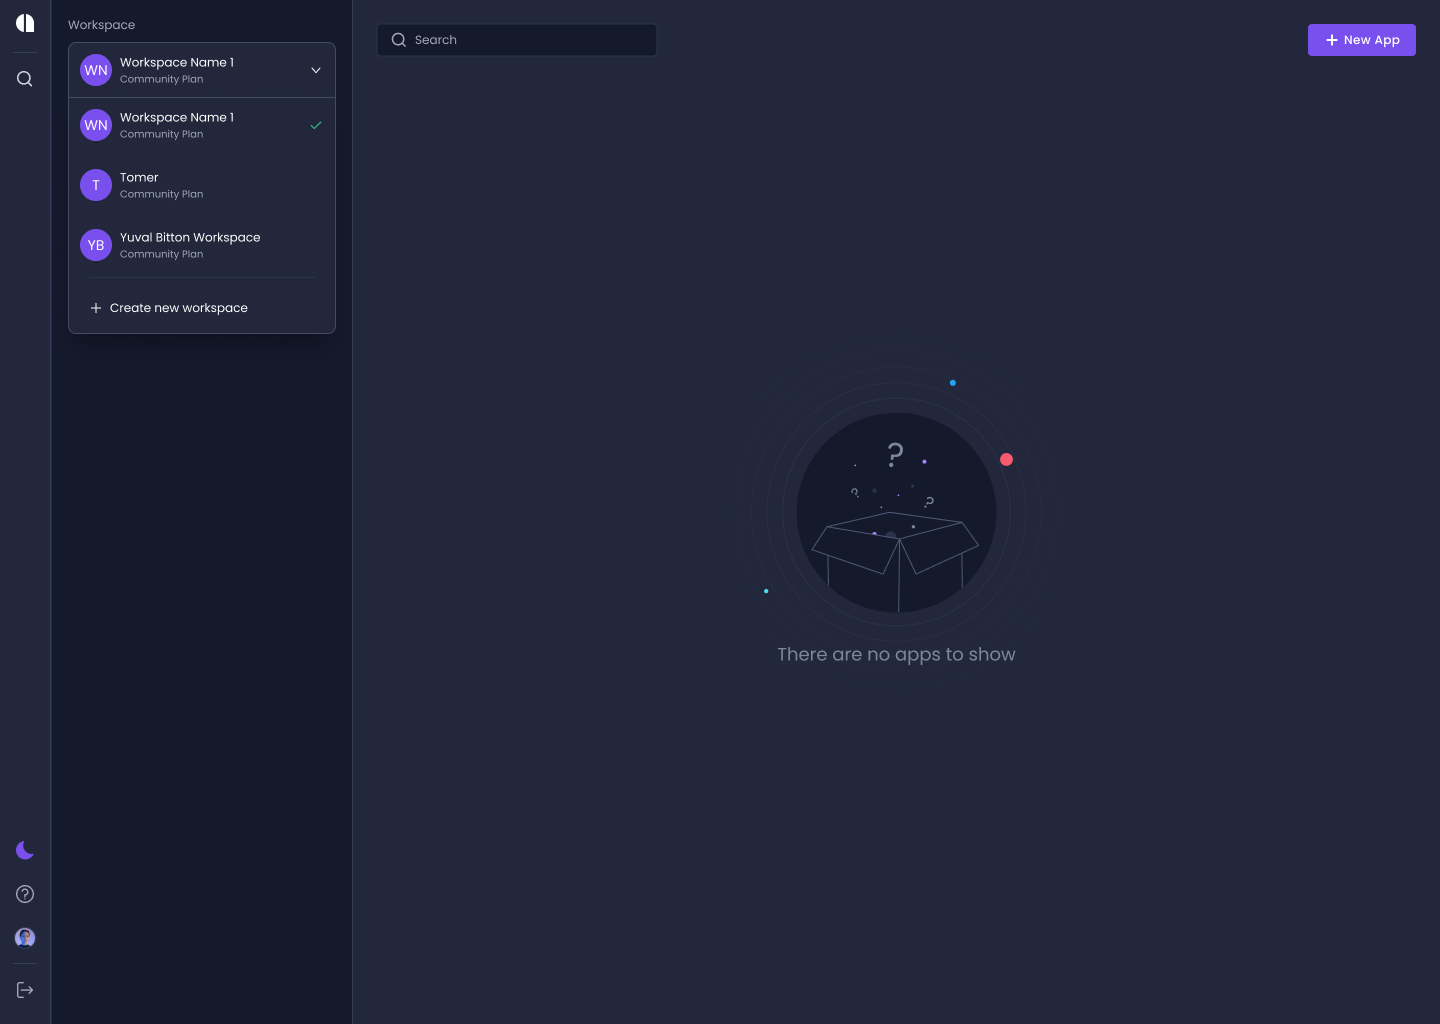Open help via the question mark icon

24,894
